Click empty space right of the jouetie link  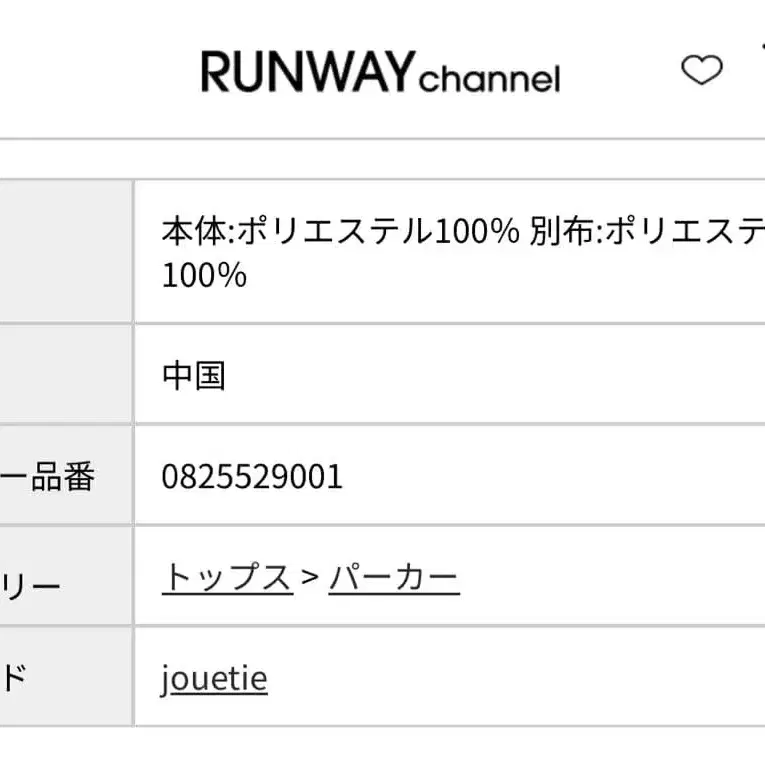[x=520, y=679]
